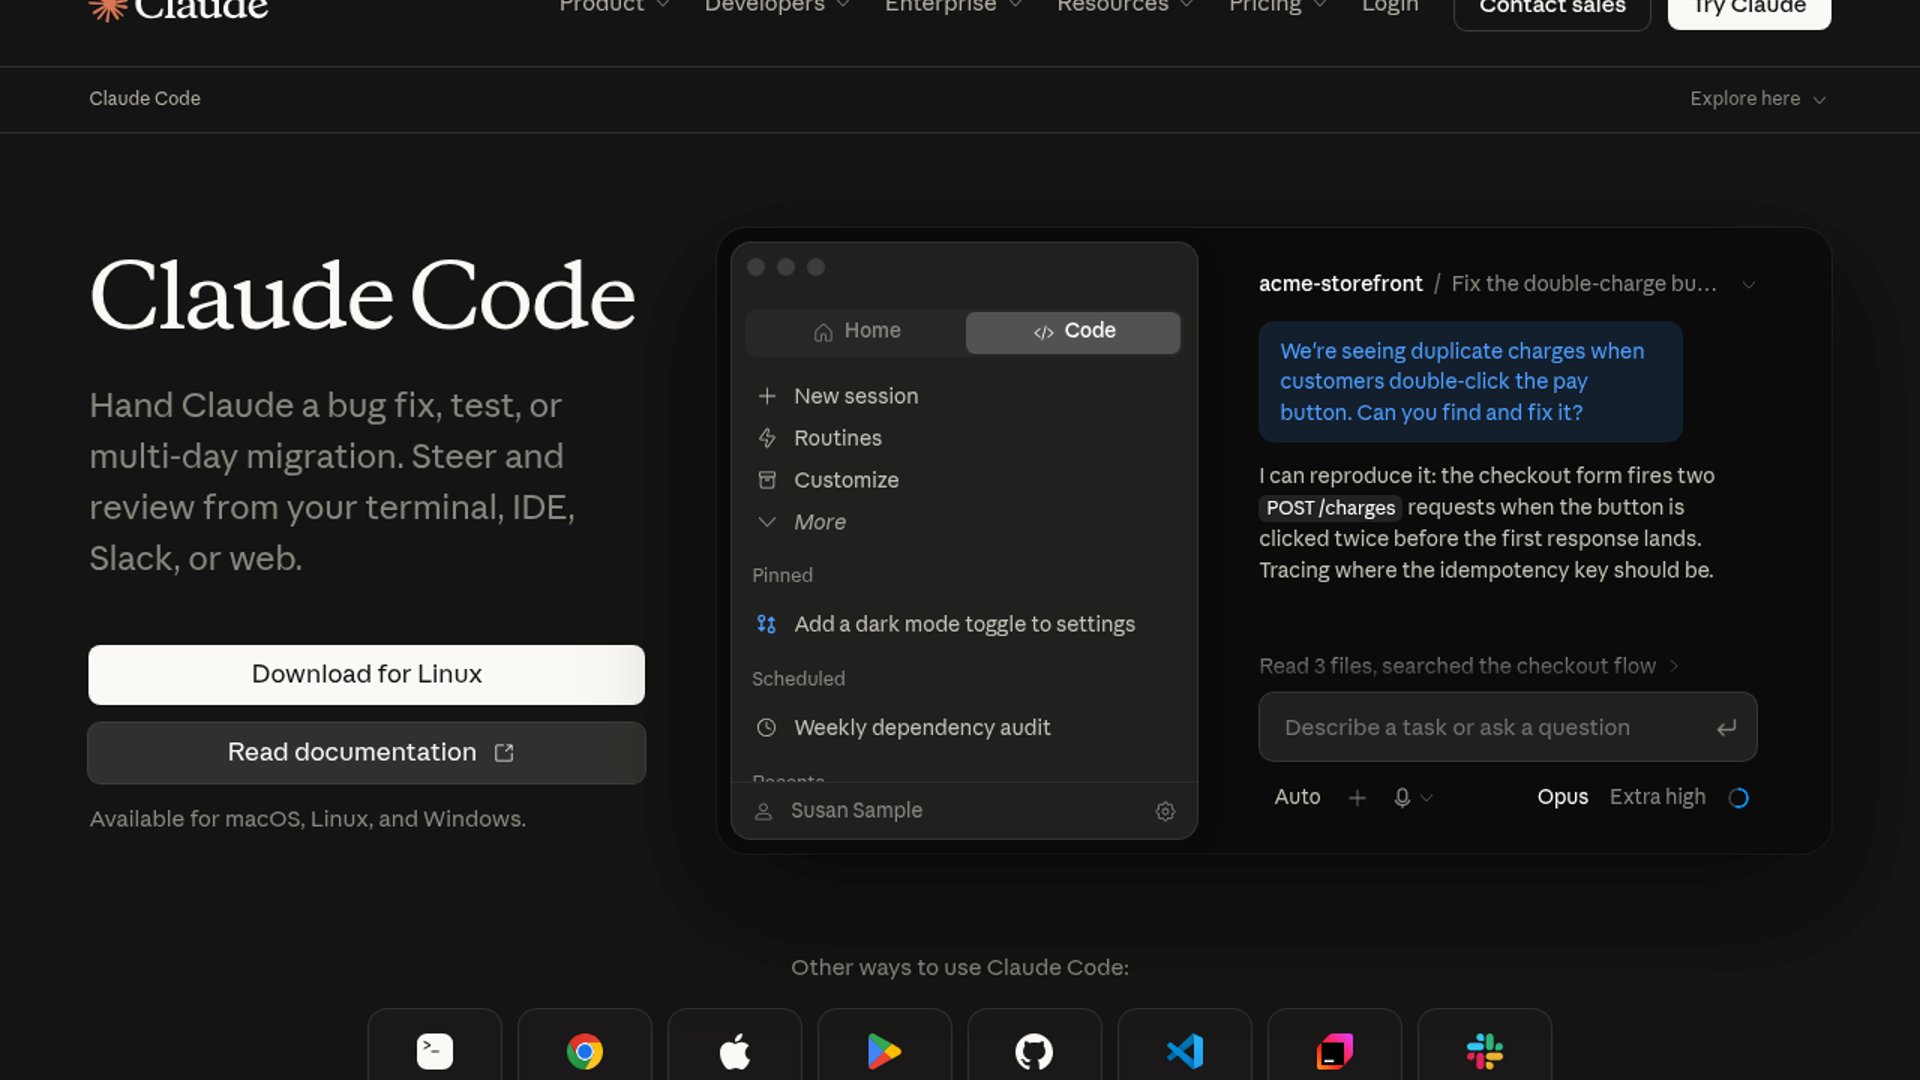Open the microphone options chevron
This screenshot has height=1080, width=1920.
(x=1427, y=798)
